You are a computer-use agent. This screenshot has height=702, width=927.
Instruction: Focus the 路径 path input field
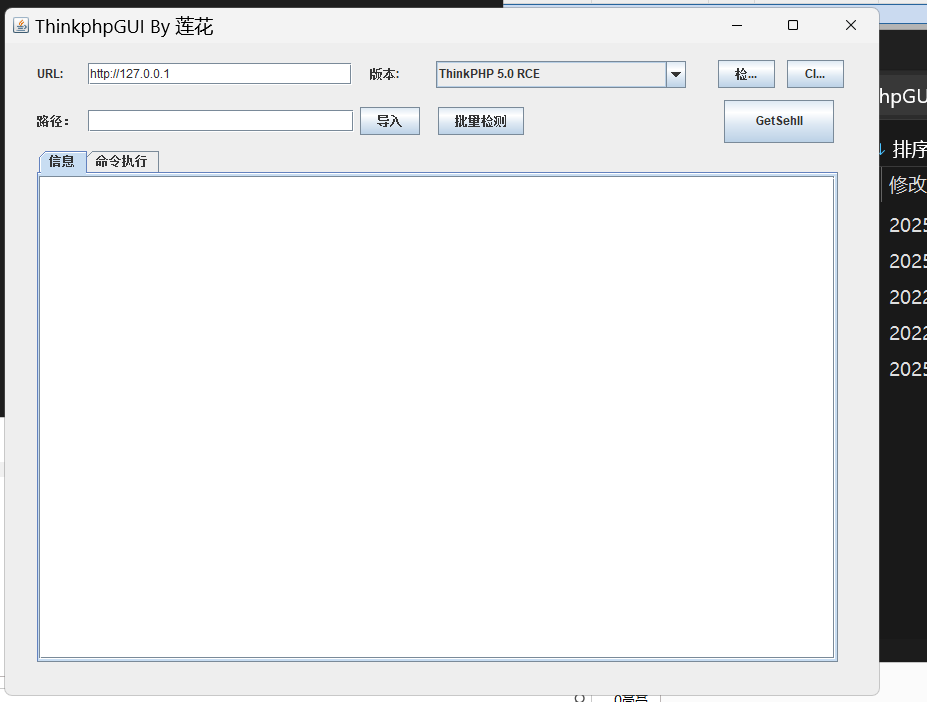220,121
